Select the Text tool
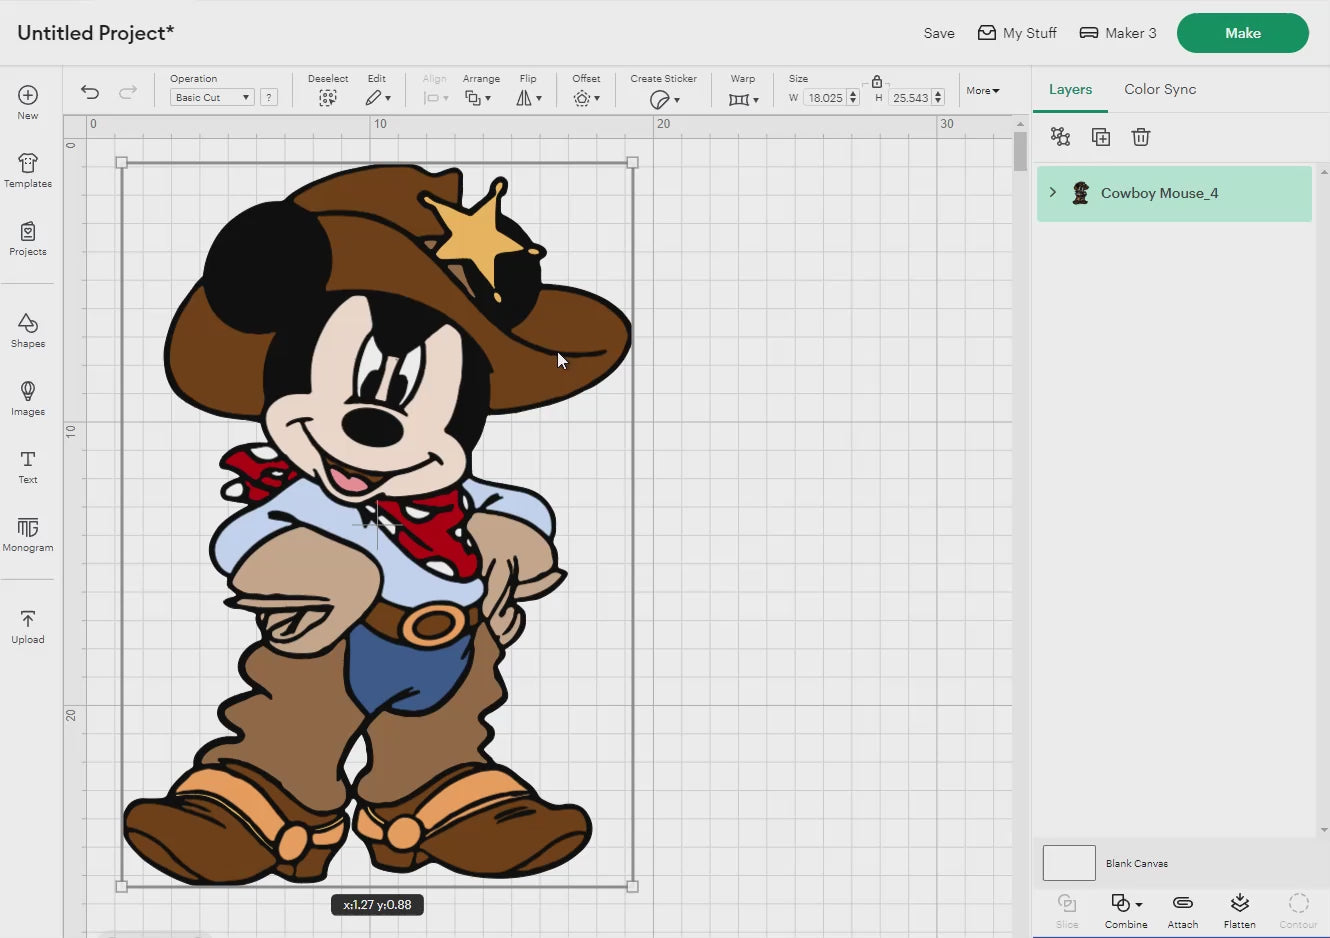Screen dimensions: 1330x938 28,466
